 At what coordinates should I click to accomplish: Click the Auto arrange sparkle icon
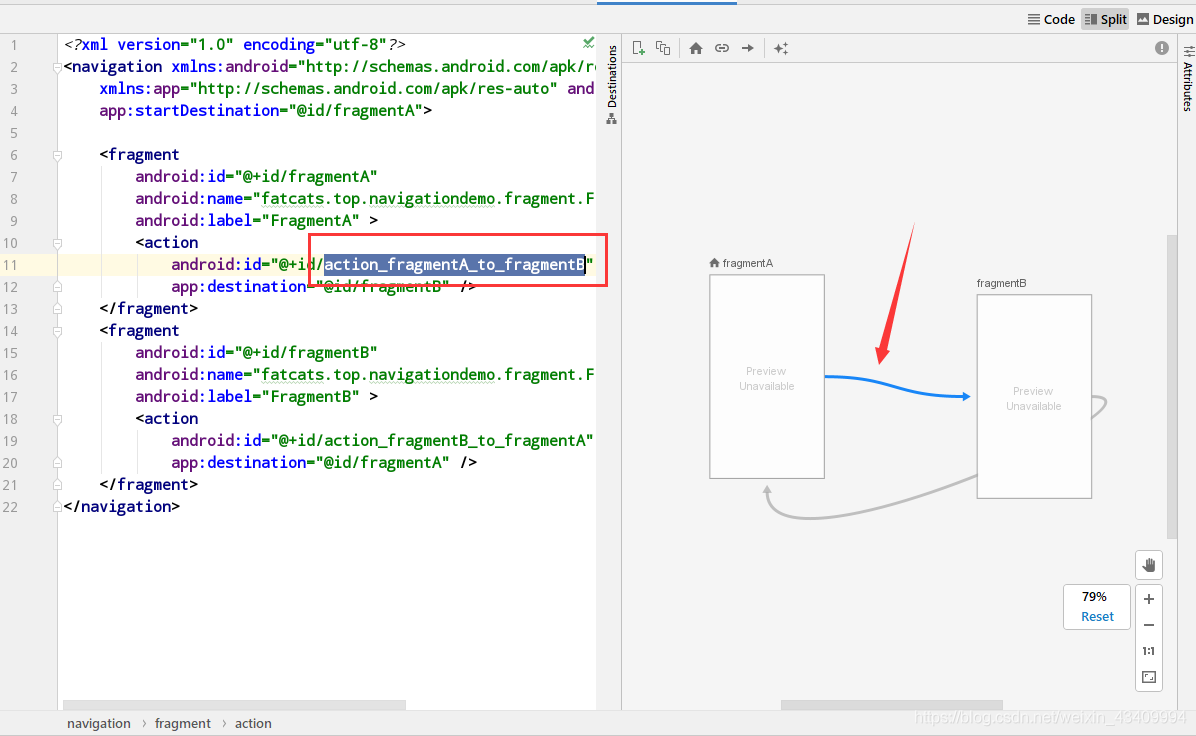[x=780, y=48]
